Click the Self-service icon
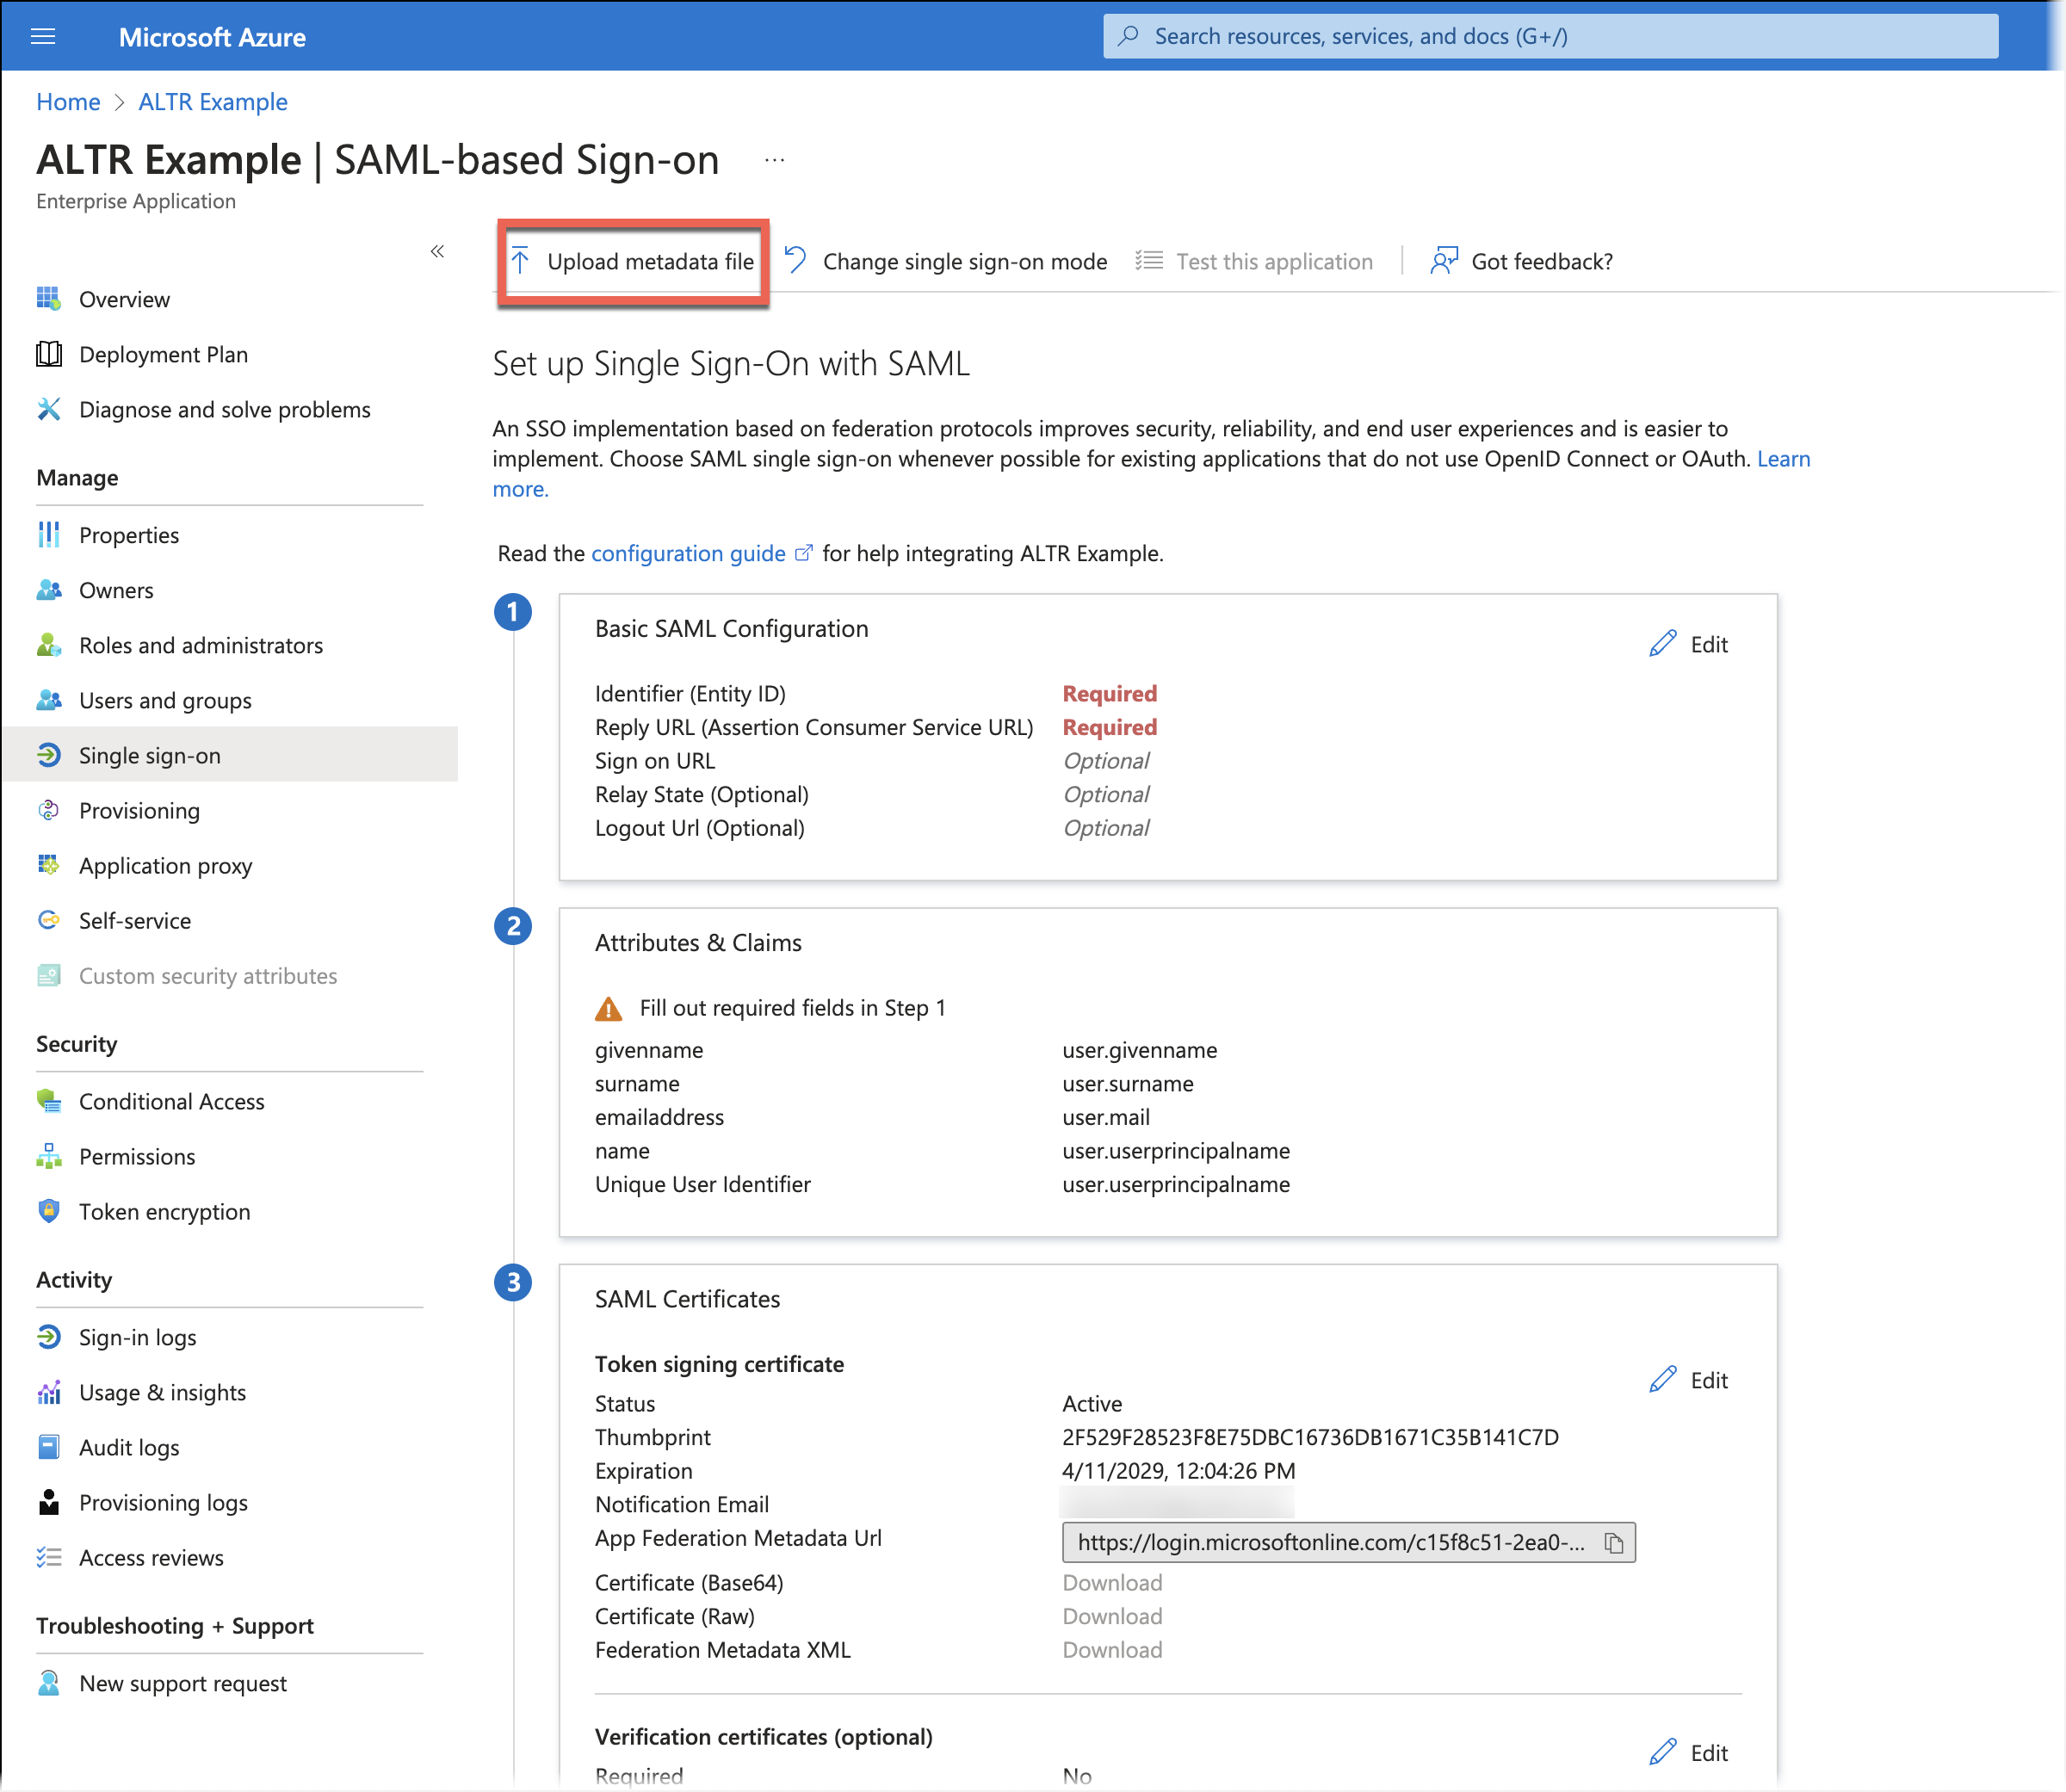 pyautogui.click(x=49, y=920)
